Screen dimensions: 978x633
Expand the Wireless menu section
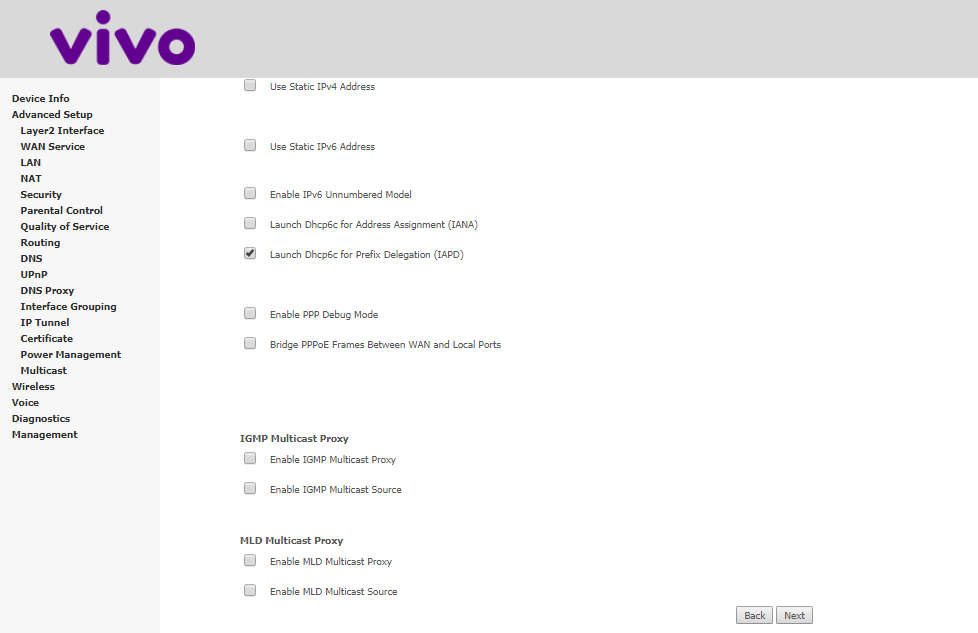pyautogui.click(x=33, y=387)
